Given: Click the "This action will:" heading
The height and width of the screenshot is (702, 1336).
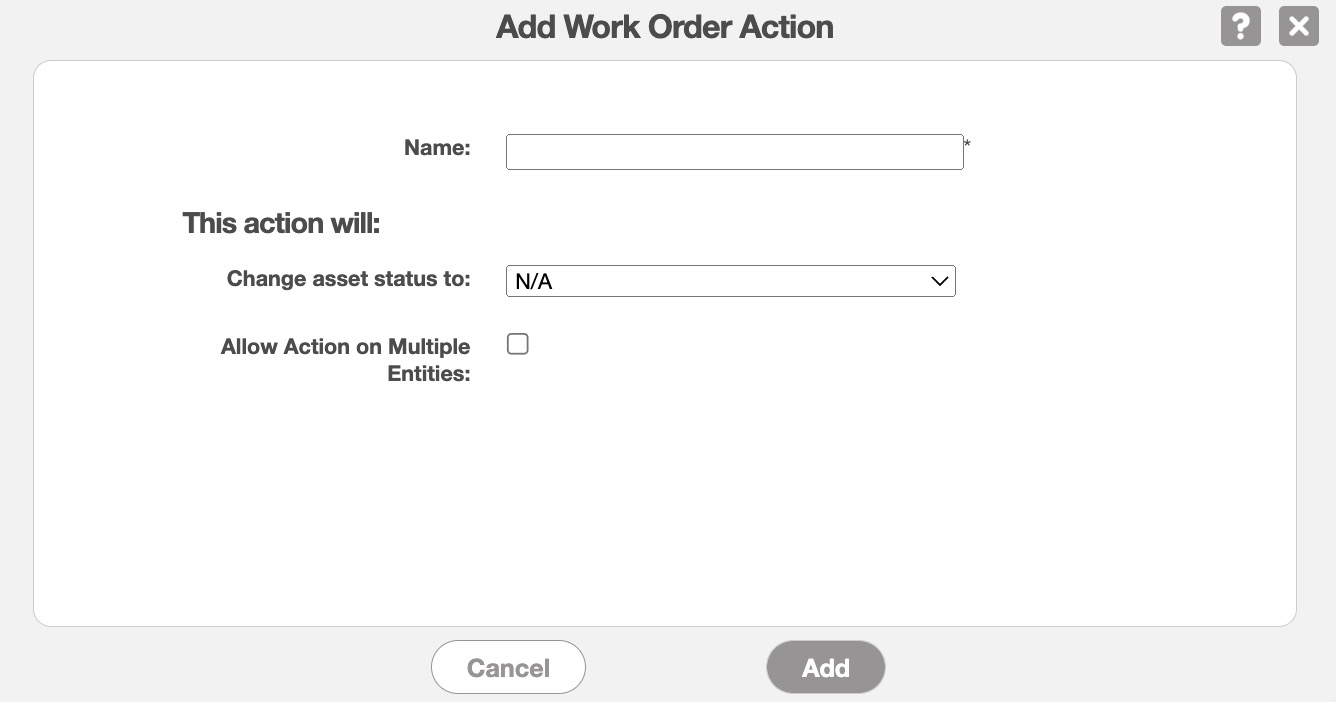Looking at the screenshot, I should point(281,223).
